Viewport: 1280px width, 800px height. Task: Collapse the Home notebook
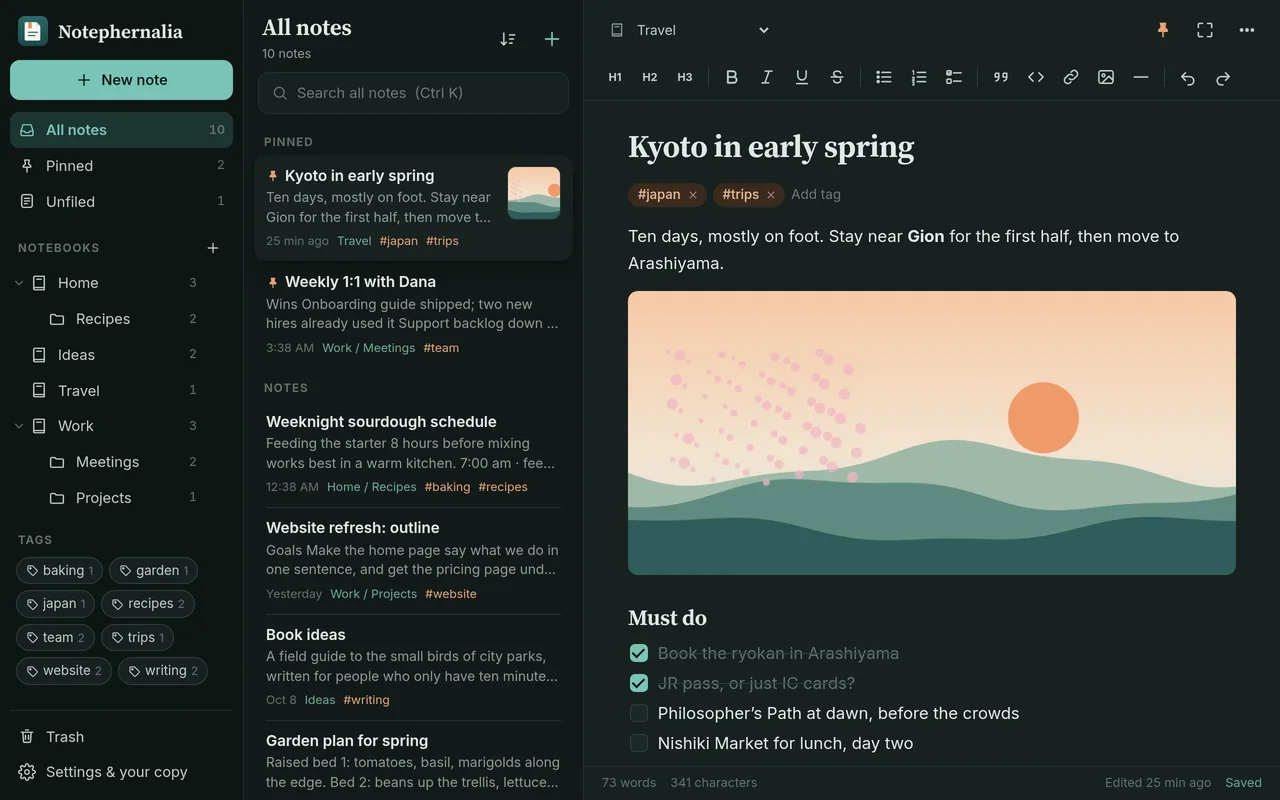pyautogui.click(x=19, y=283)
